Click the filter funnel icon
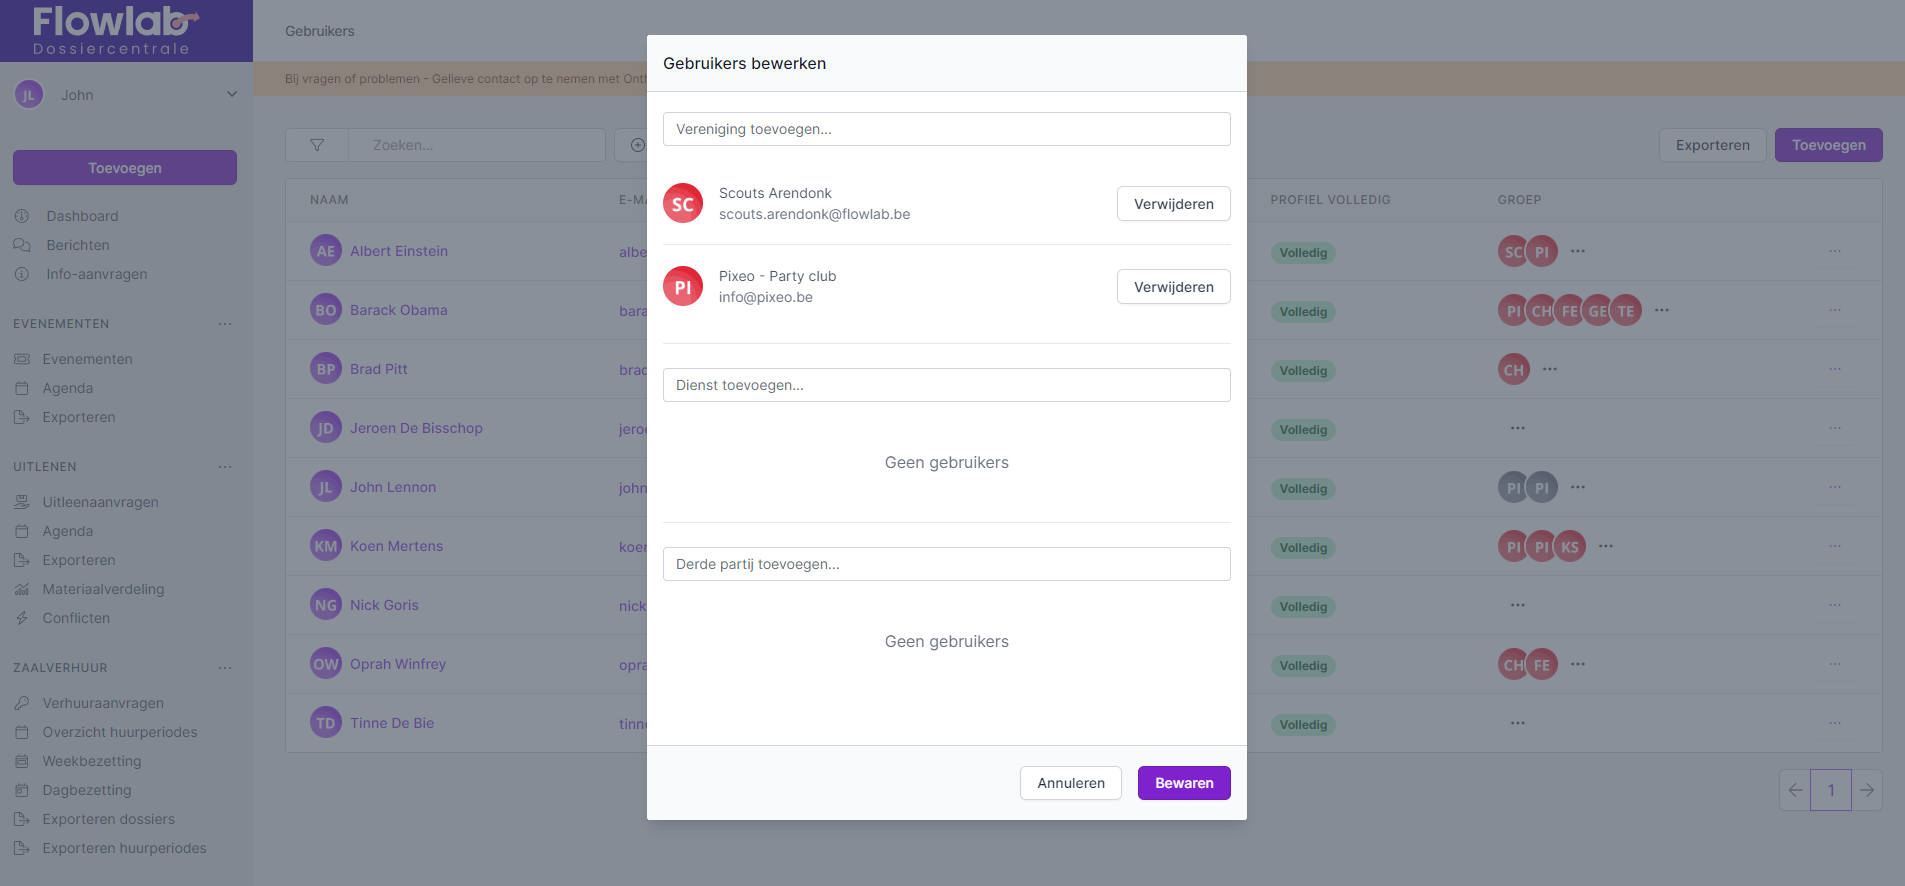1905x886 pixels. click(x=317, y=145)
